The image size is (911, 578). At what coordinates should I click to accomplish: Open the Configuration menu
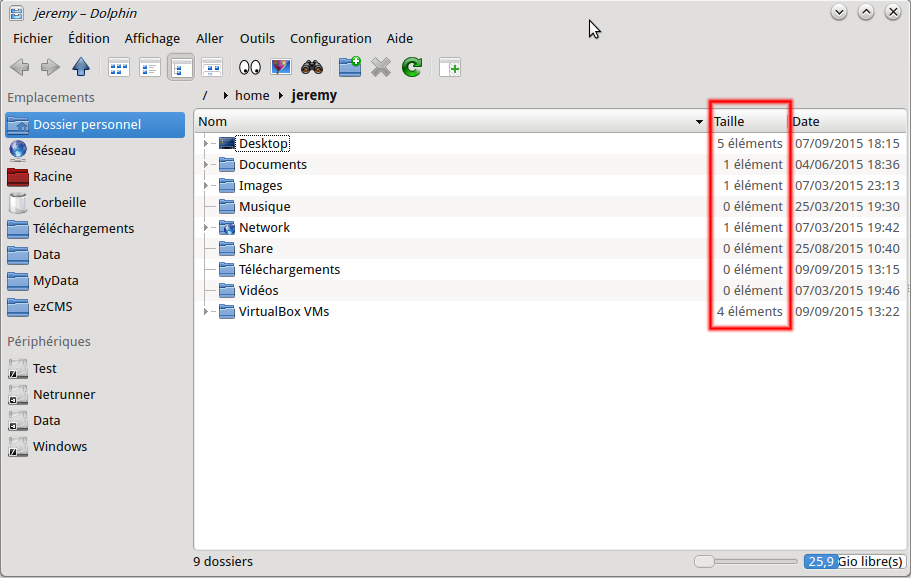pyautogui.click(x=330, y=39)
